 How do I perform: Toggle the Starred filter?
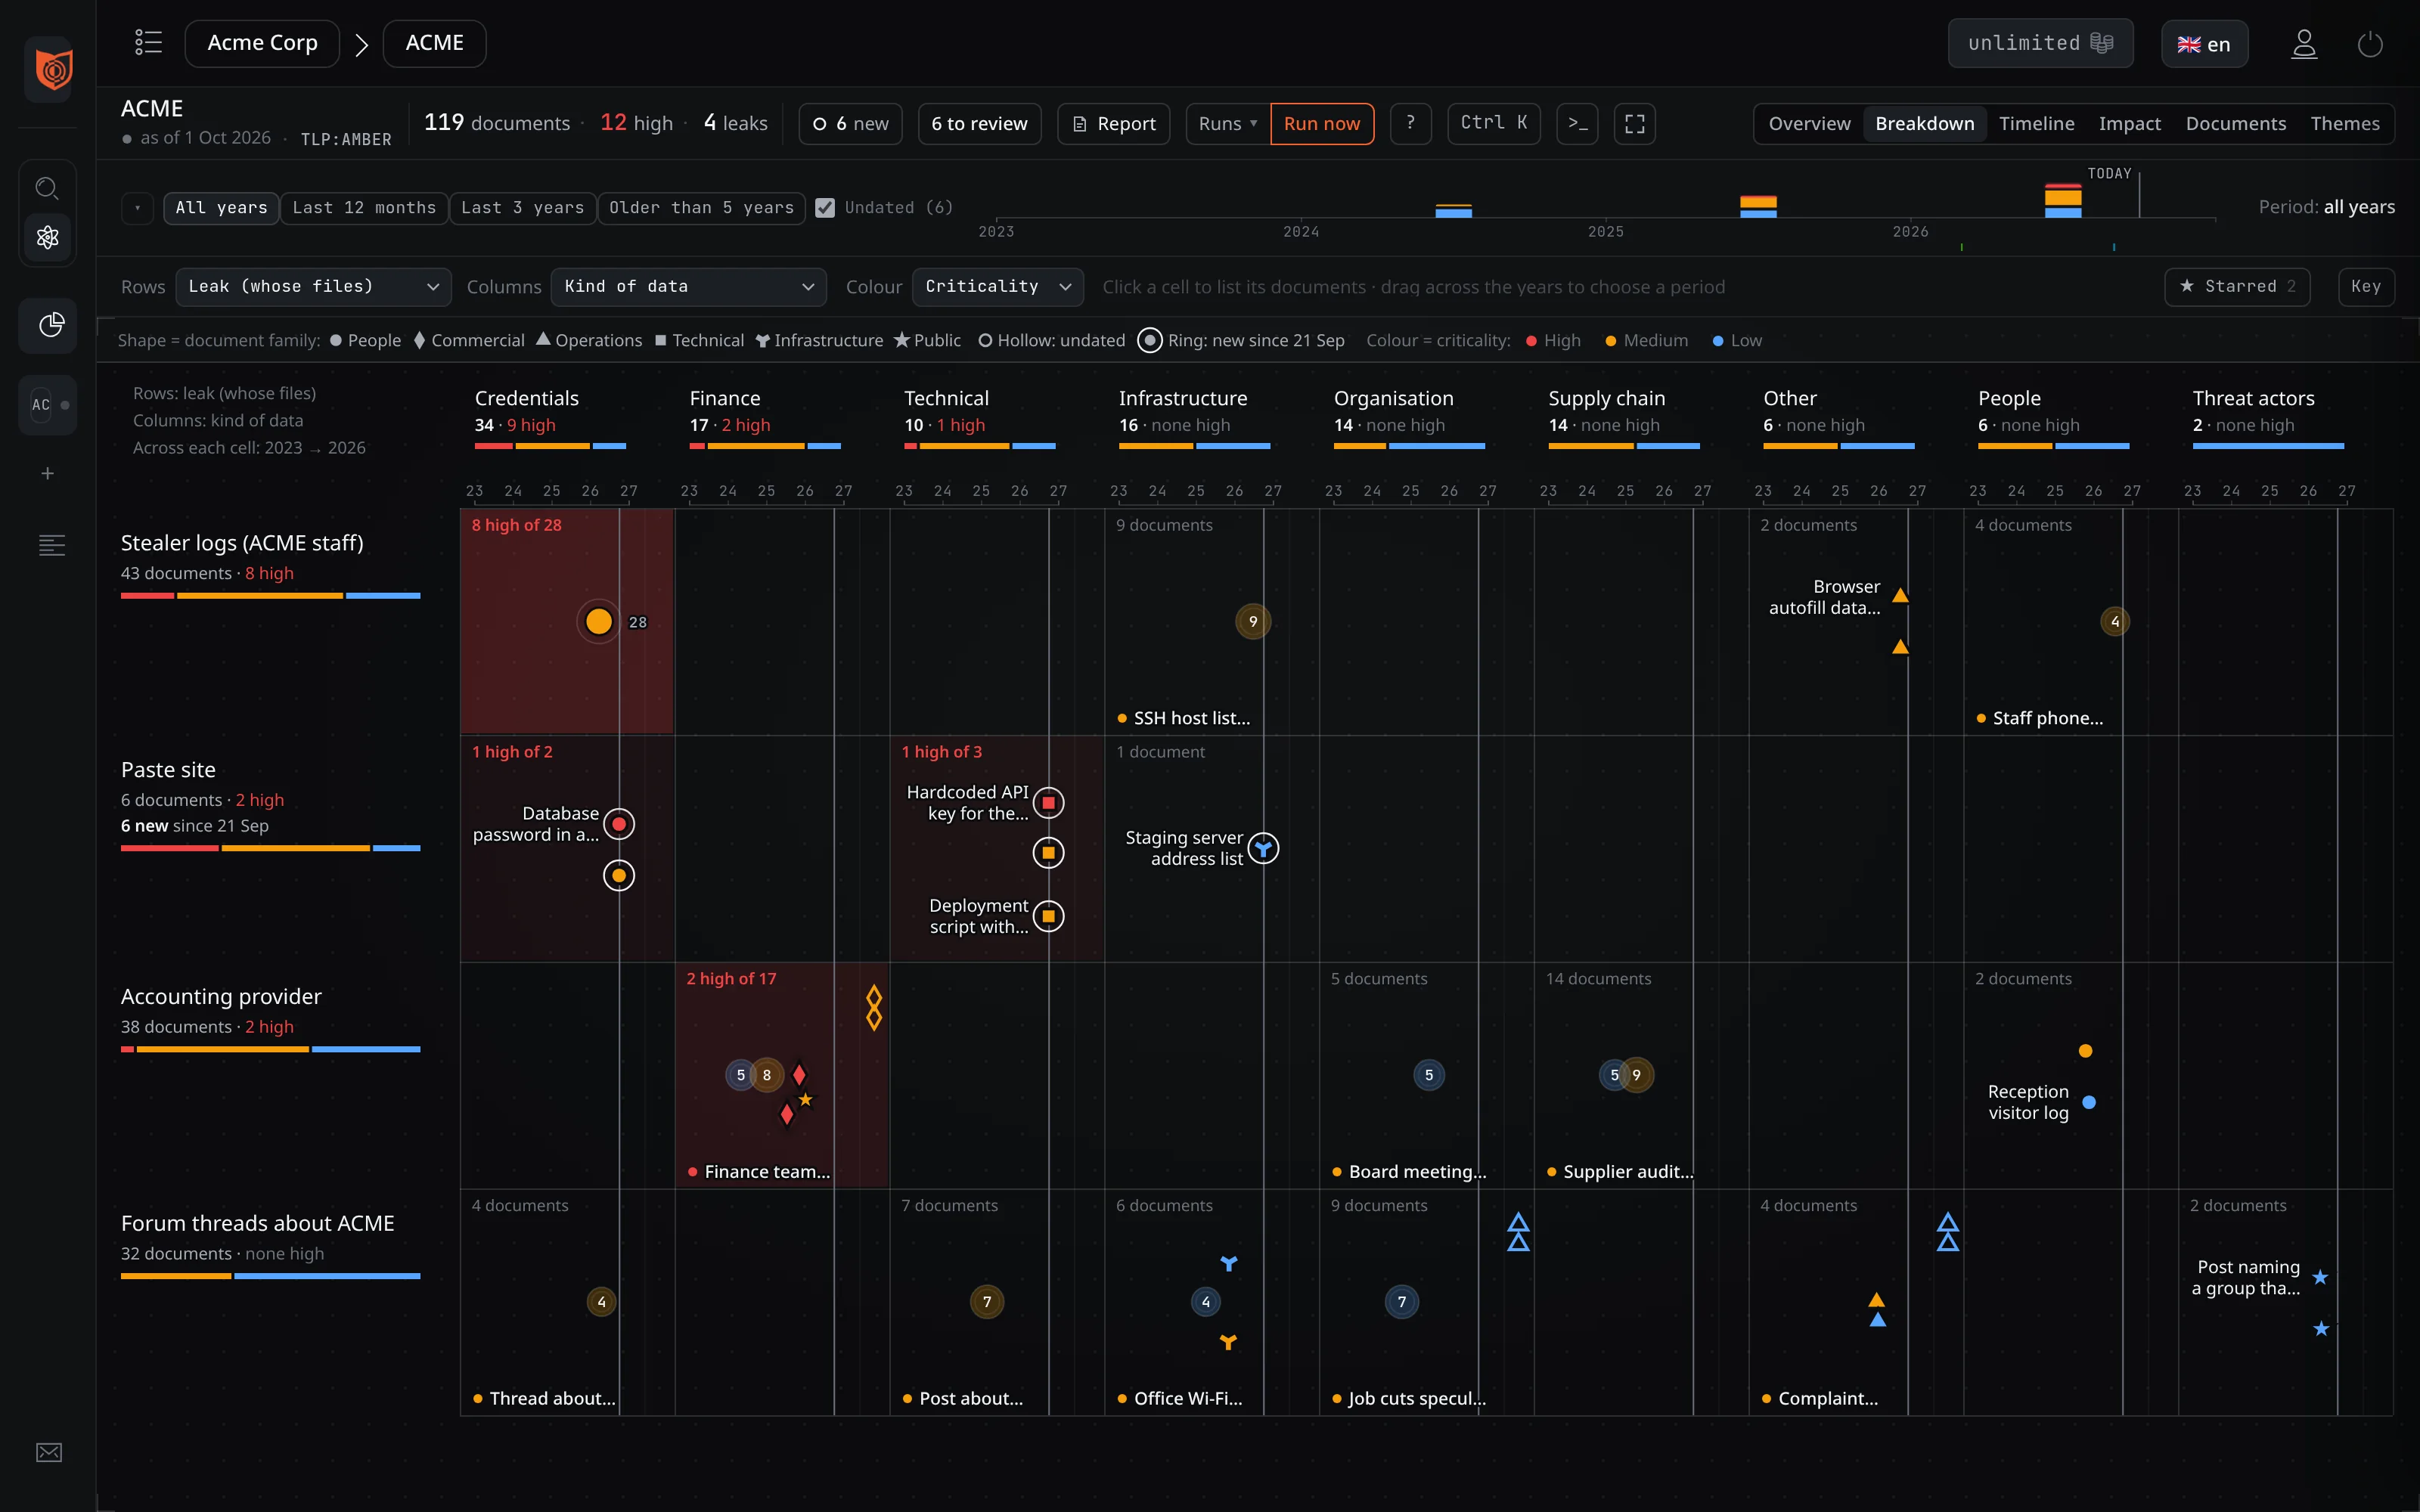point(2237,287)
